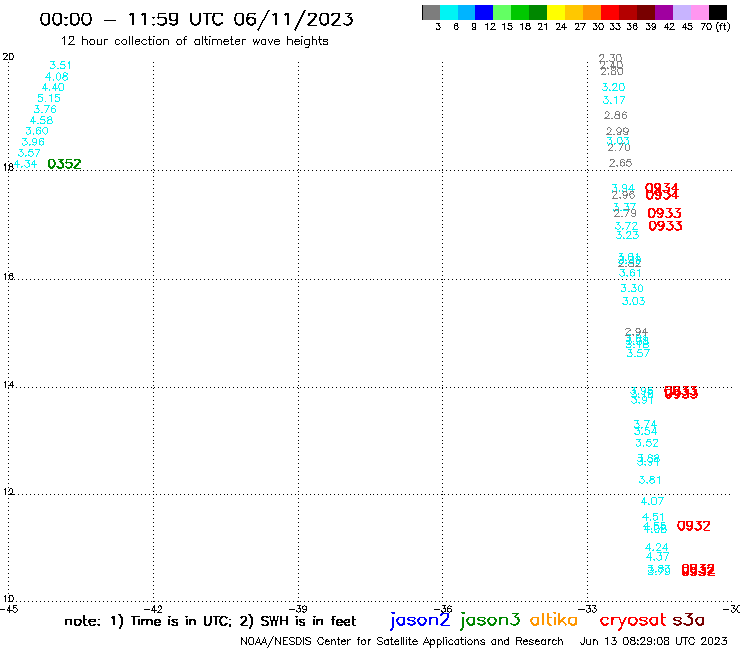
Task: Click the wave height value 3.61
Action: (630, 273)
